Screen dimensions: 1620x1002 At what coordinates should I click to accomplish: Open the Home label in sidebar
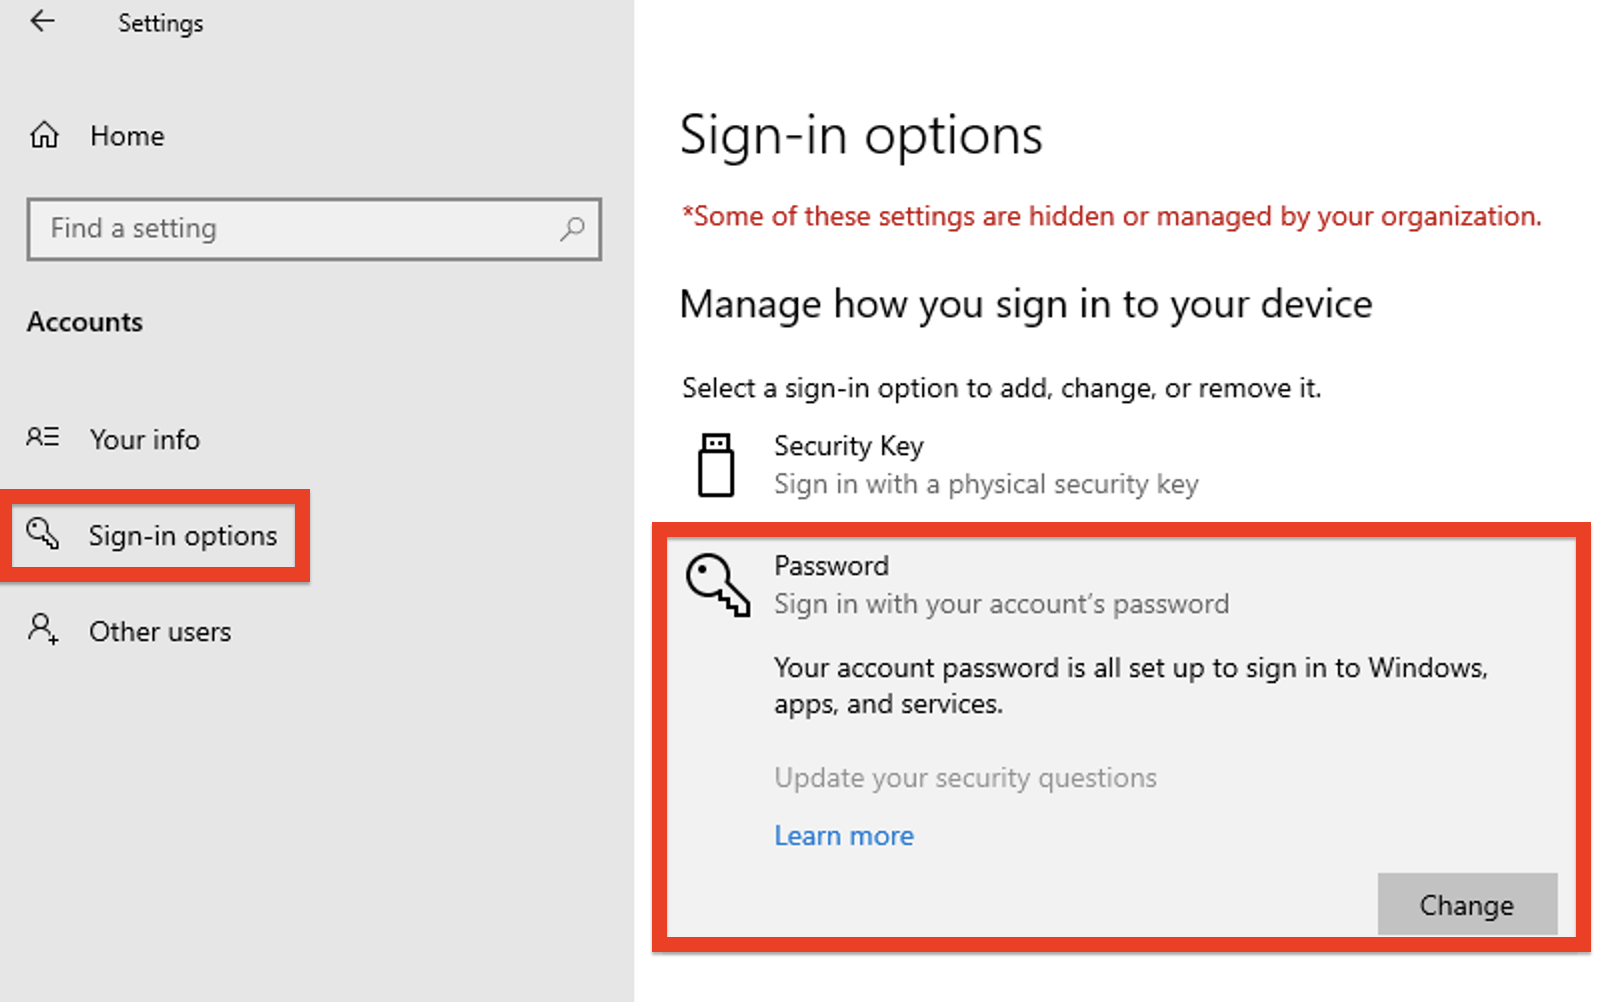(127, 136)
